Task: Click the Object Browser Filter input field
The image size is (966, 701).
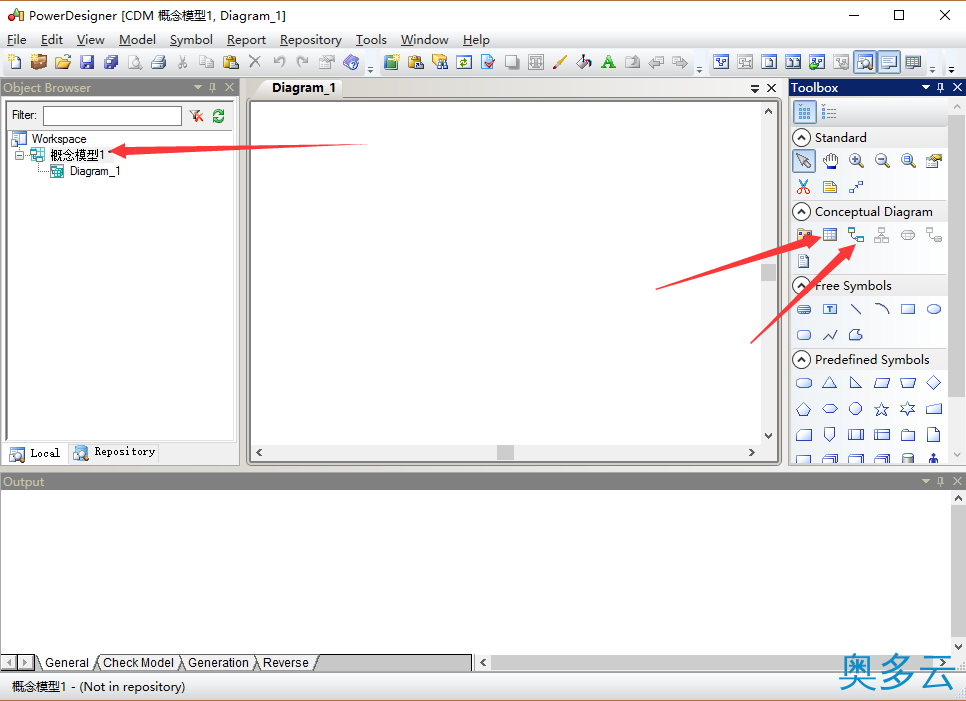Action: coord(112,116)
